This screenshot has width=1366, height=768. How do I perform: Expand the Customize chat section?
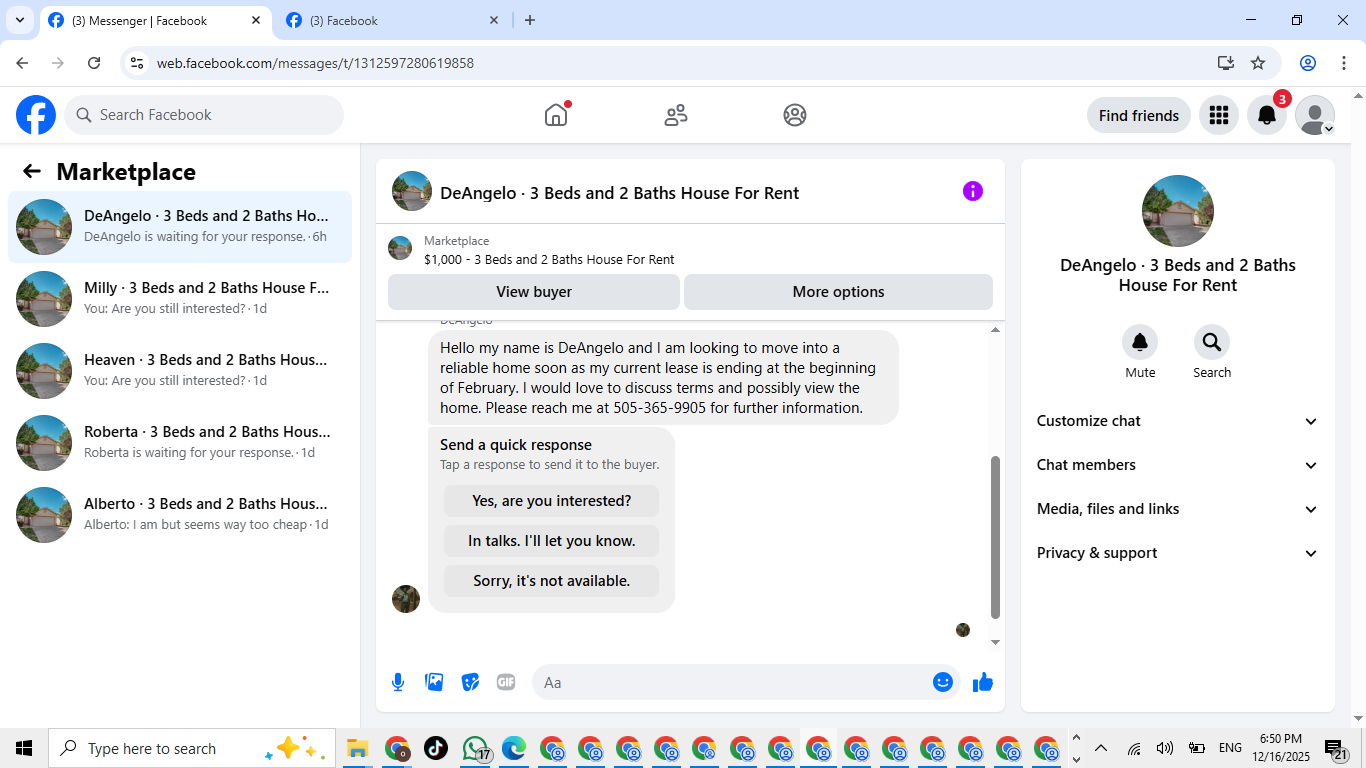pyautogui.click(x=1178, y=421)
